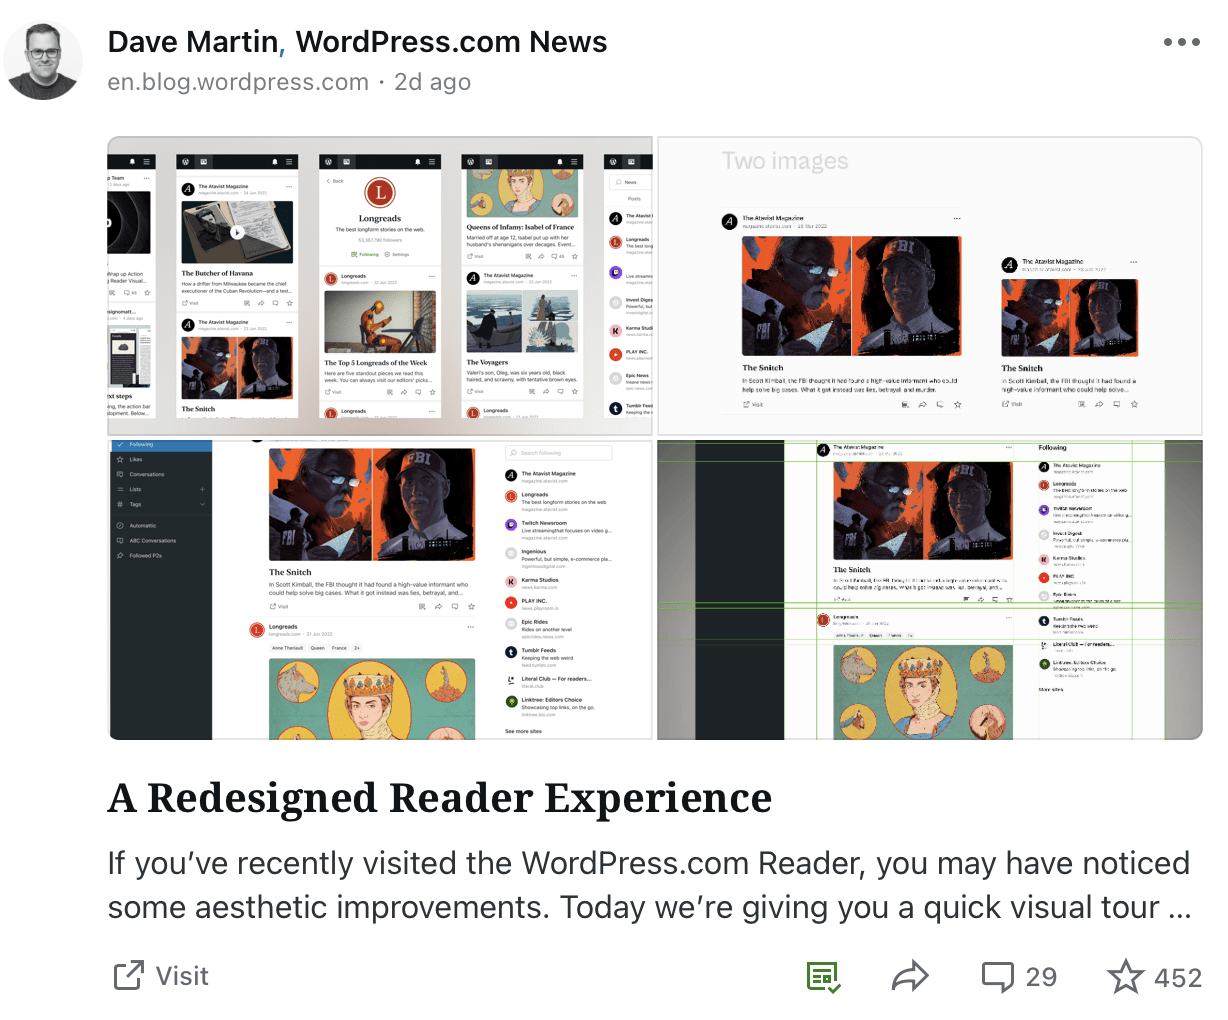Like the post with star icon

(x=1126, y=976)
